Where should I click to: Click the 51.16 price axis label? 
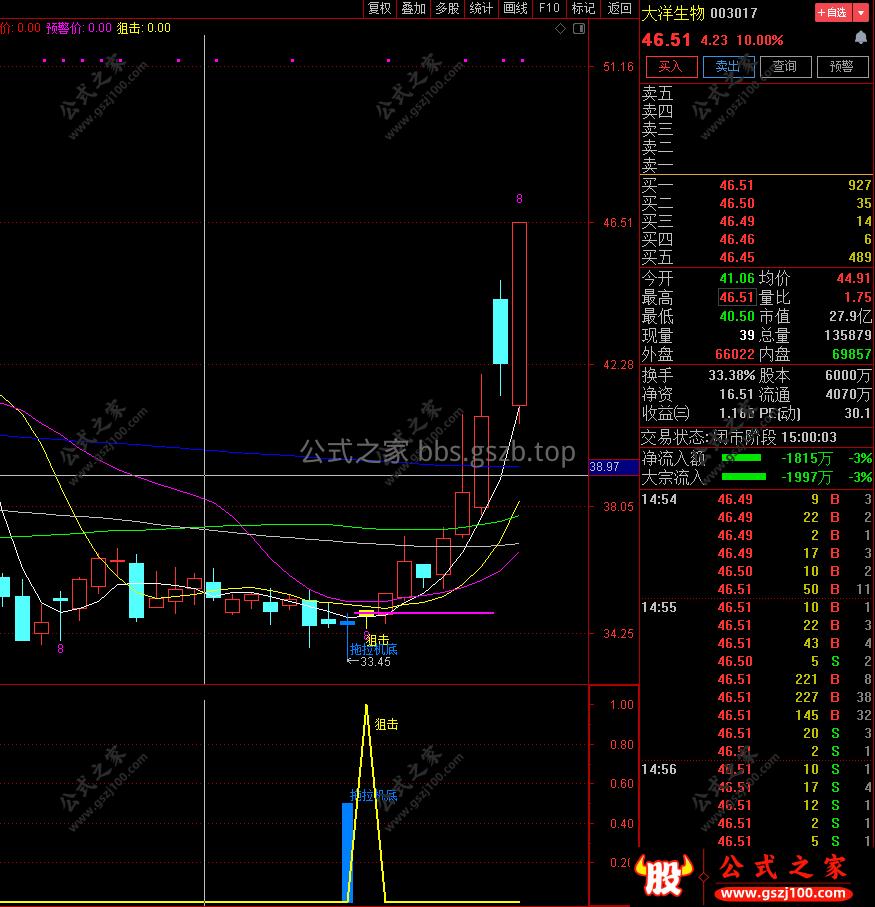[618, 67]
